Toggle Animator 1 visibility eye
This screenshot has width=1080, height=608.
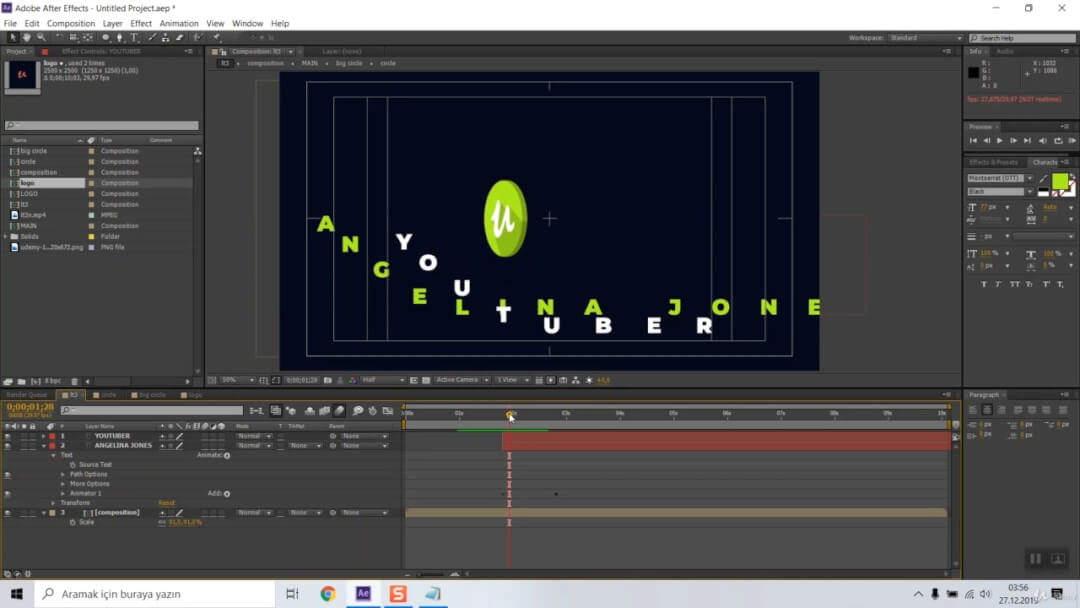(x=8, y=494)
